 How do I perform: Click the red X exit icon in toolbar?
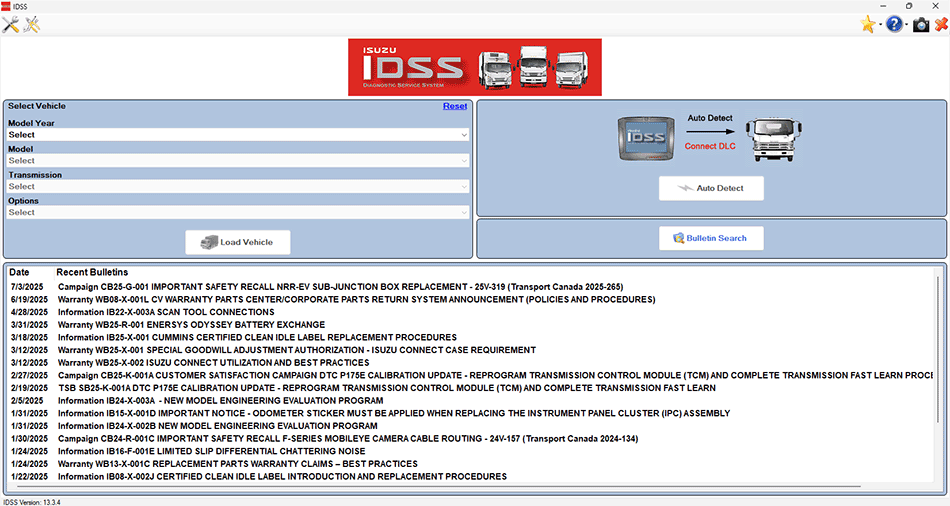pos(939,25)
